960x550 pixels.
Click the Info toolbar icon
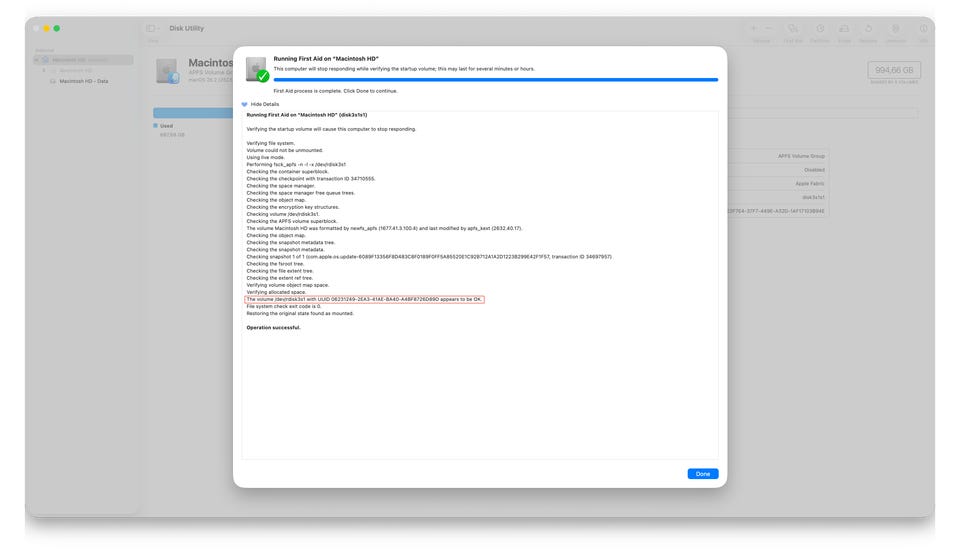pyautogui.click(x=923, y=28)
